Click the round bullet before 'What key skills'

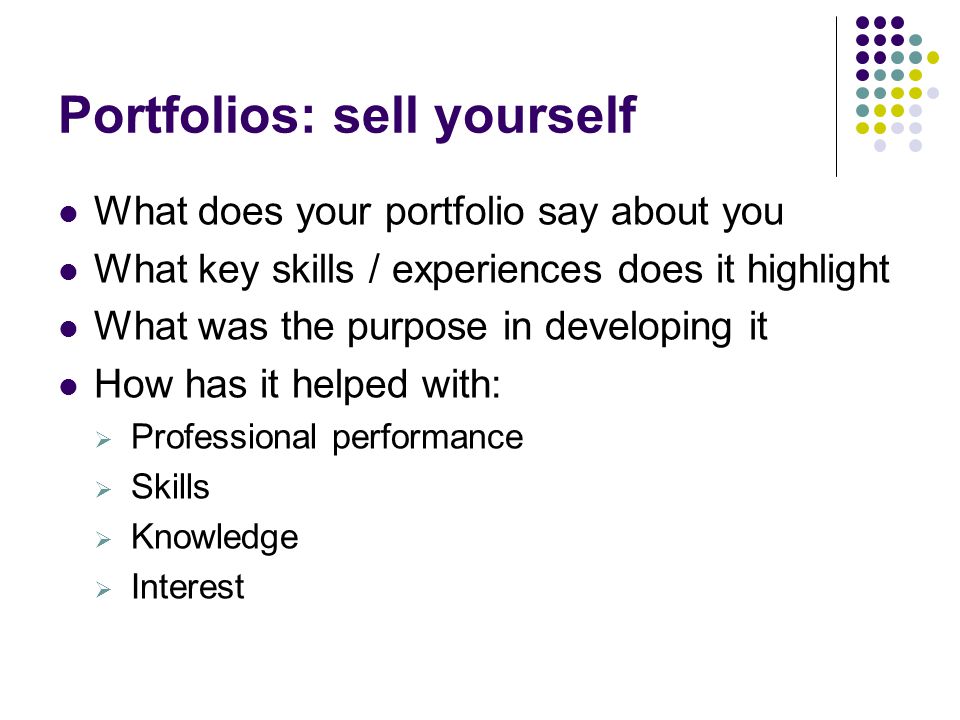(69, 271)
